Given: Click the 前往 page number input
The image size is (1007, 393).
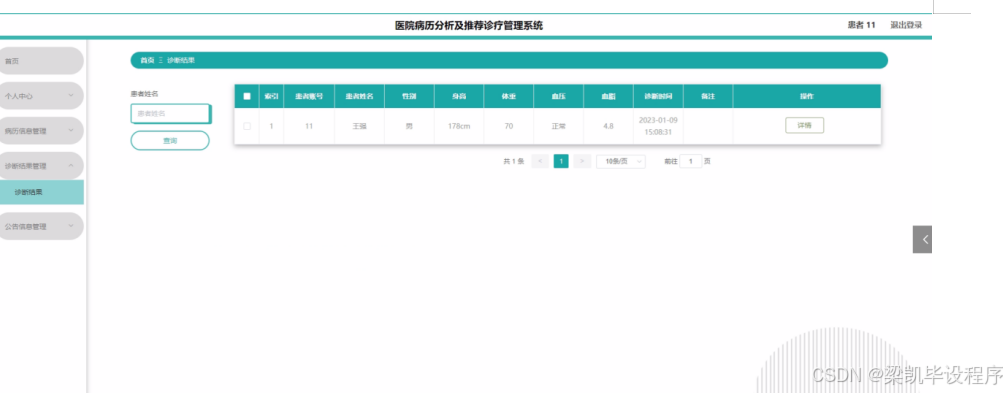Looking at the screenshot, I should click(690, 161).
